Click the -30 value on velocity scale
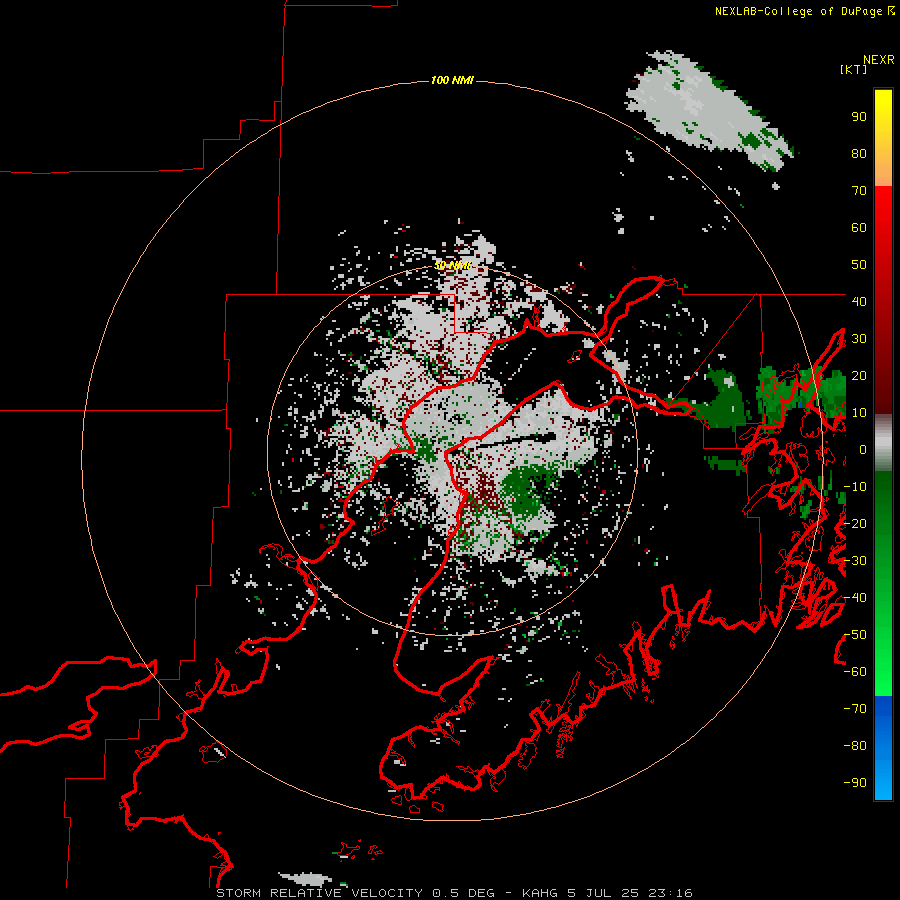Screen dimensions: 900x900 (x=855, y=561)
